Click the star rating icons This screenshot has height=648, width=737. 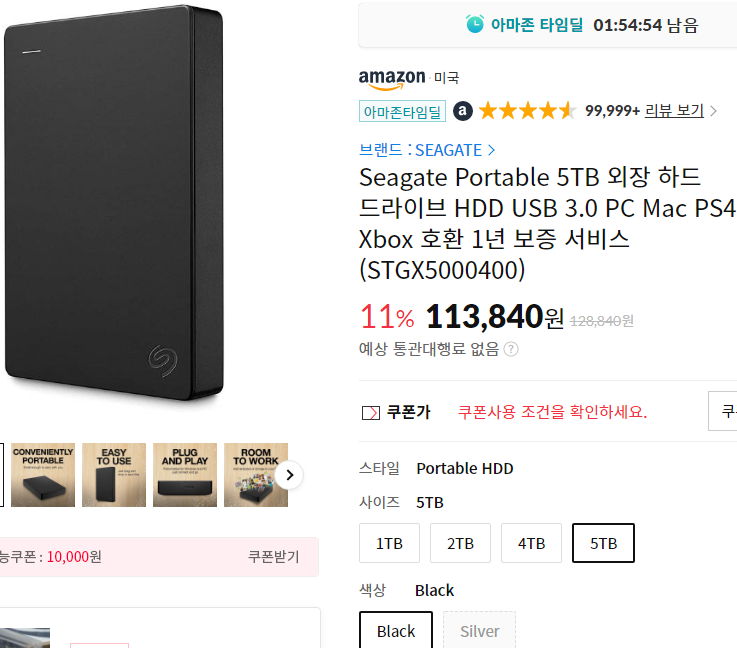pos(527,111)
